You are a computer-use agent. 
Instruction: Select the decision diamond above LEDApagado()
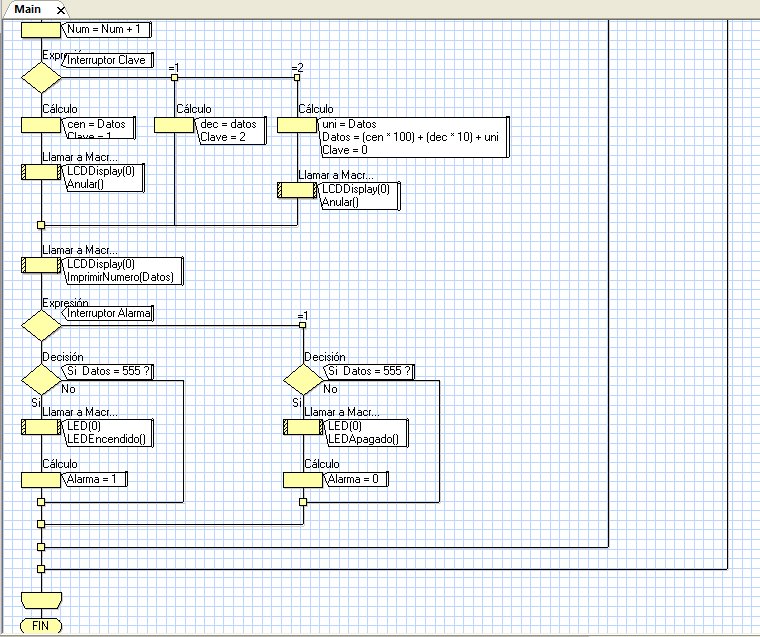click(x=303, y=379)
